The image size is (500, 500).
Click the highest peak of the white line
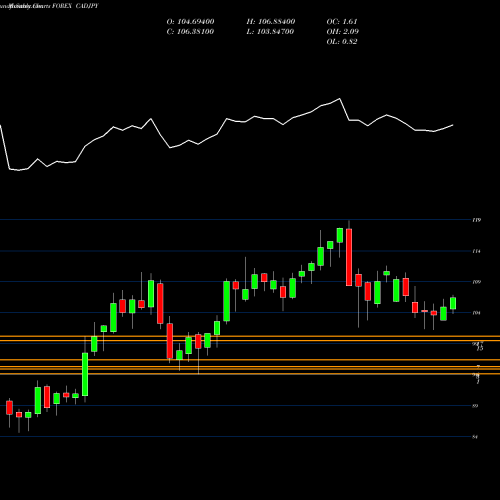click(340, 99)
